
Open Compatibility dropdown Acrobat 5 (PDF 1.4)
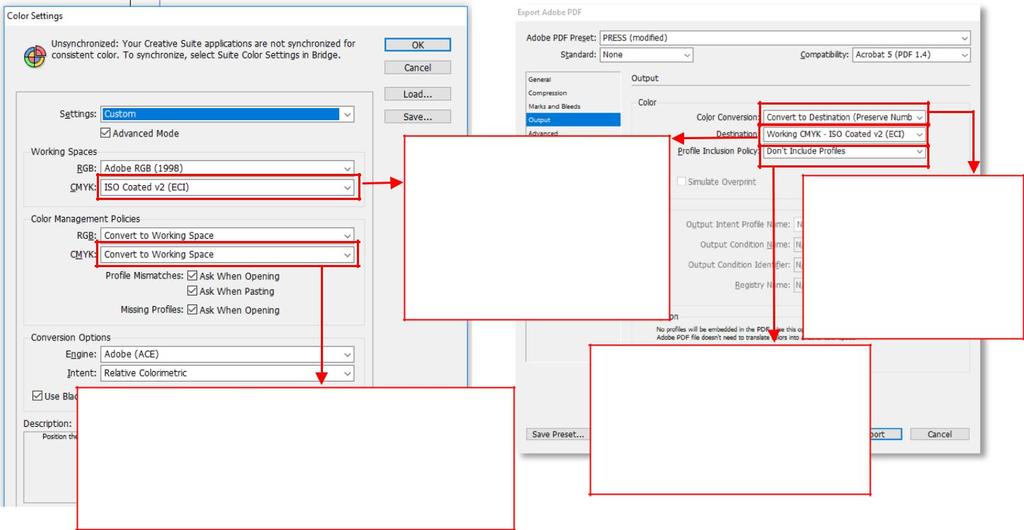(911, 55)
